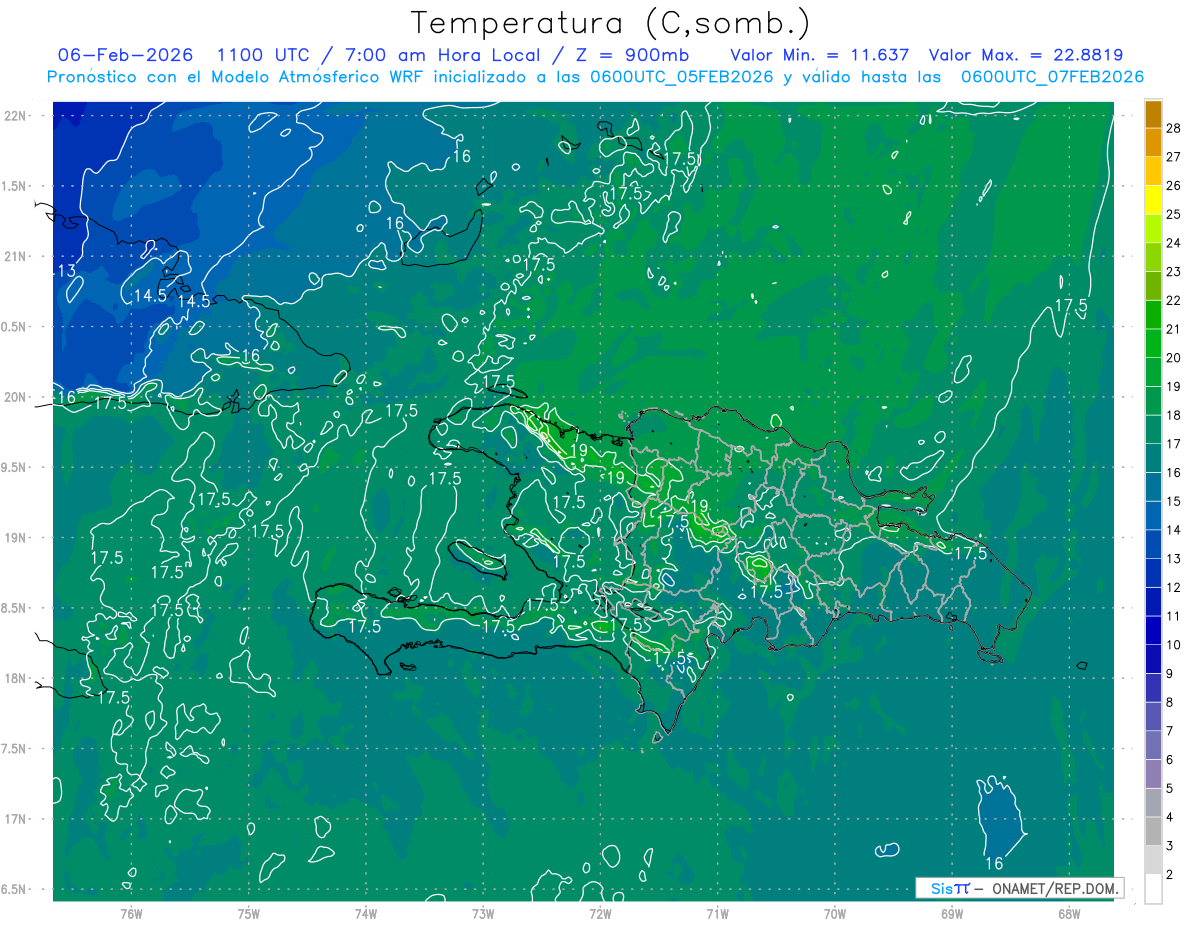Pick the dark blue swatch between 10 and 11
The width and height of the screenshot is (1200, 927).
[x=1153, y=630]
